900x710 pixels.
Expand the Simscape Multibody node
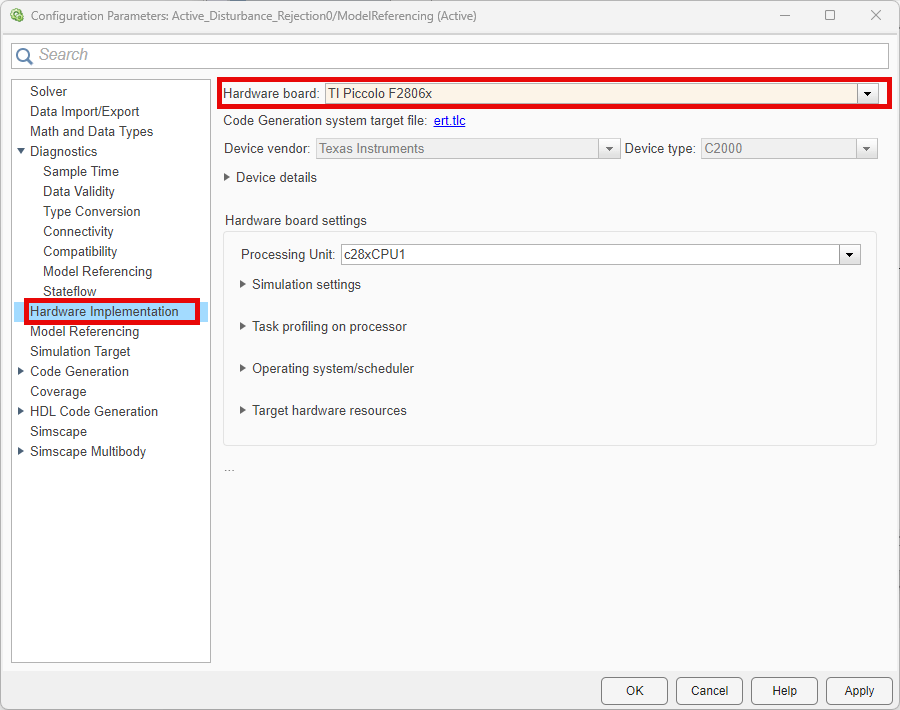point(21,452)
